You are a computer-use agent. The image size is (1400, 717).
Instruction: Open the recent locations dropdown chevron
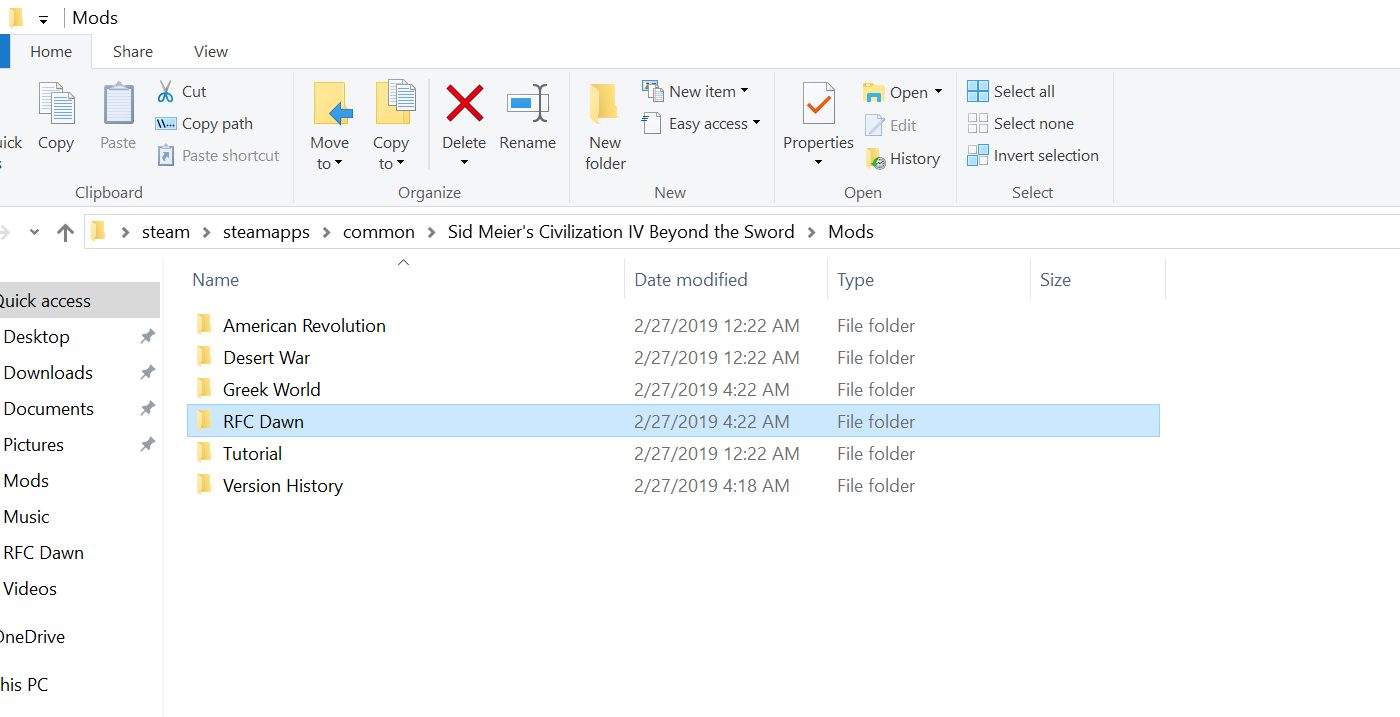tap(34, 232)
